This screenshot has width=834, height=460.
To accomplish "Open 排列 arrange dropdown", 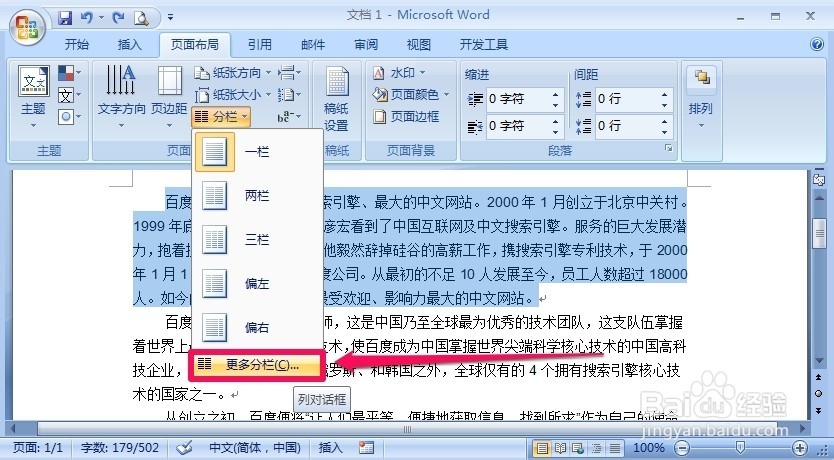I will (701, 99).
